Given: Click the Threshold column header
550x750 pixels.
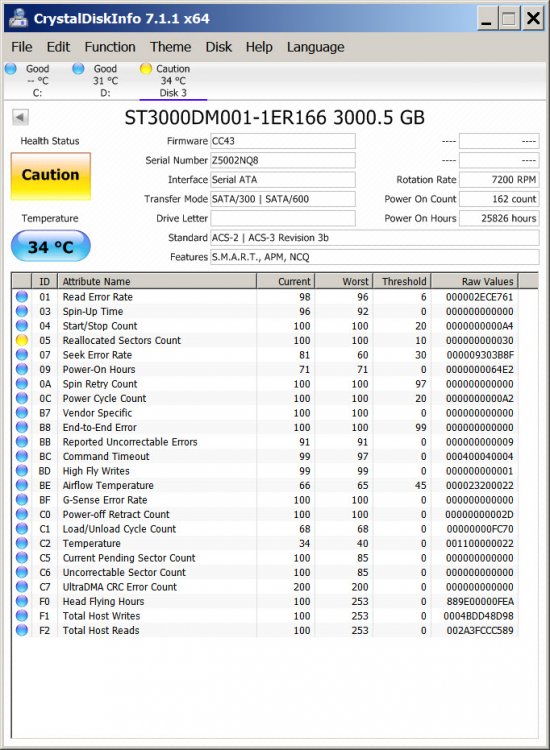Looking at the screenshot, I should 402,281.
